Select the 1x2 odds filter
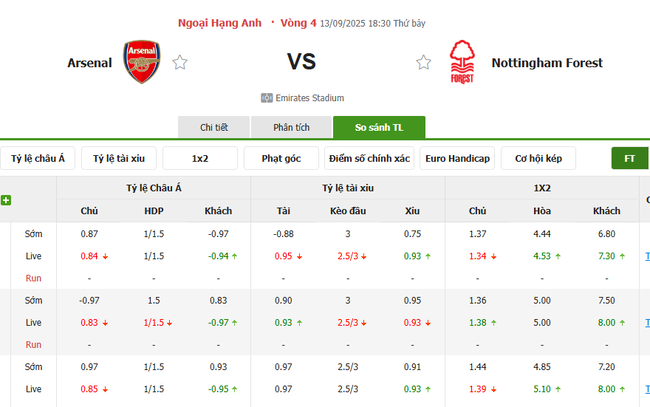The width and height of the screenshot is (650, 407). coord(200,159)
